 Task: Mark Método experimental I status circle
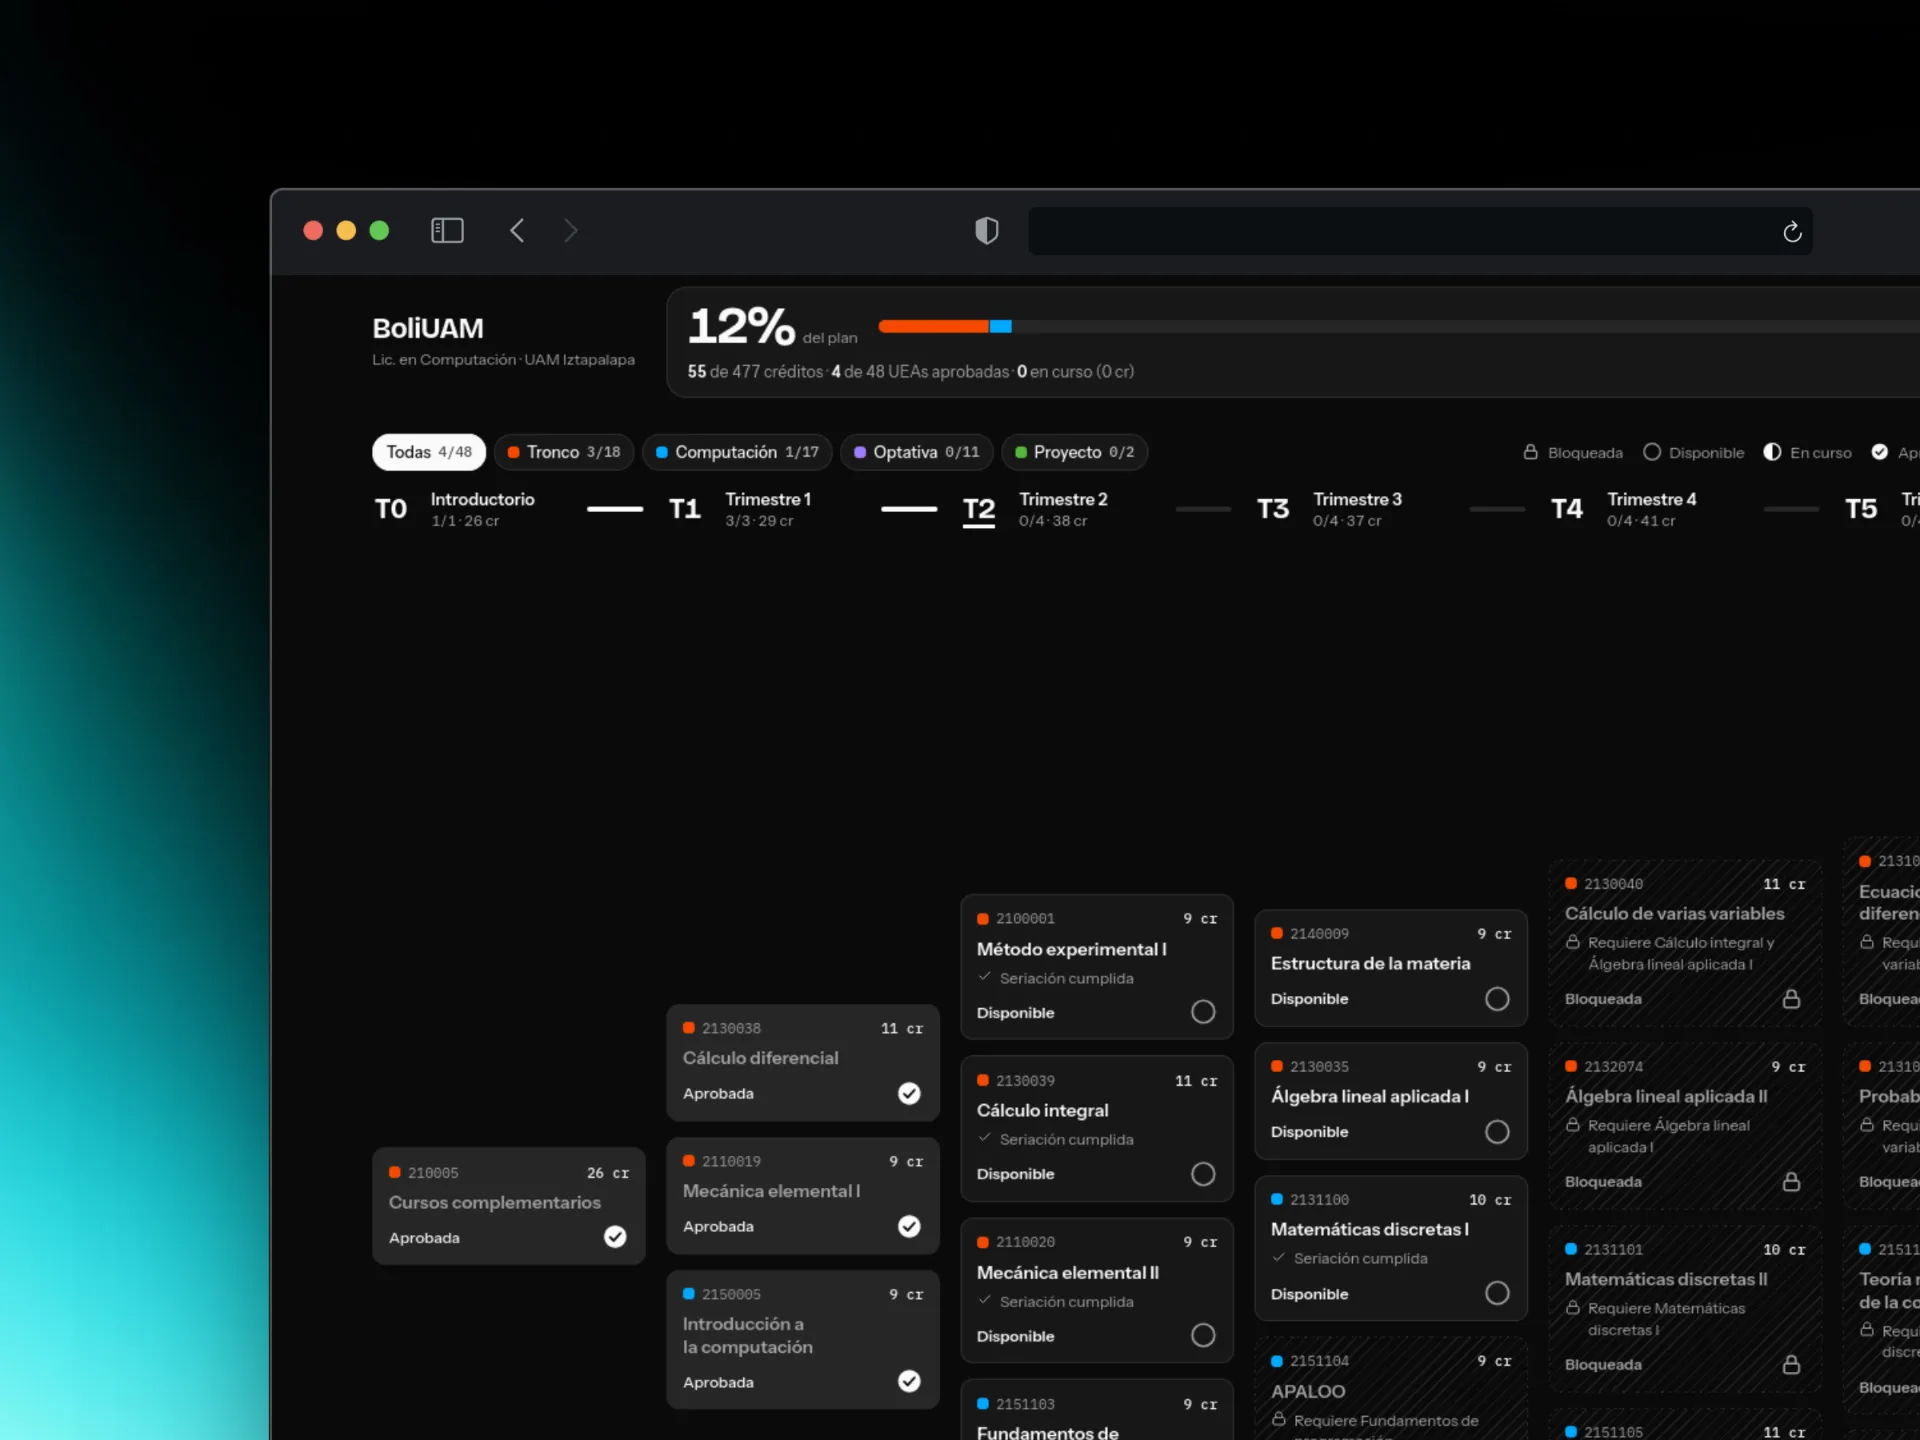click(1203, 1012)
